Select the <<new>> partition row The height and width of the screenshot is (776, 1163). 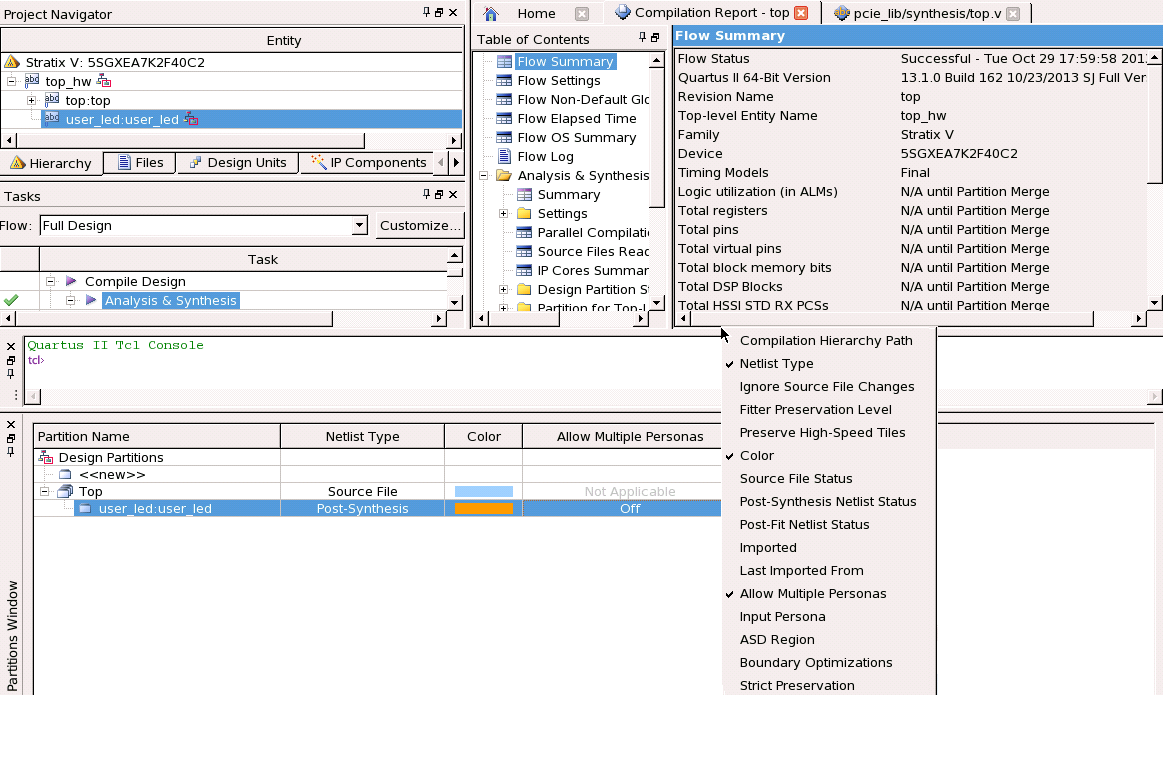coord(112,475)
